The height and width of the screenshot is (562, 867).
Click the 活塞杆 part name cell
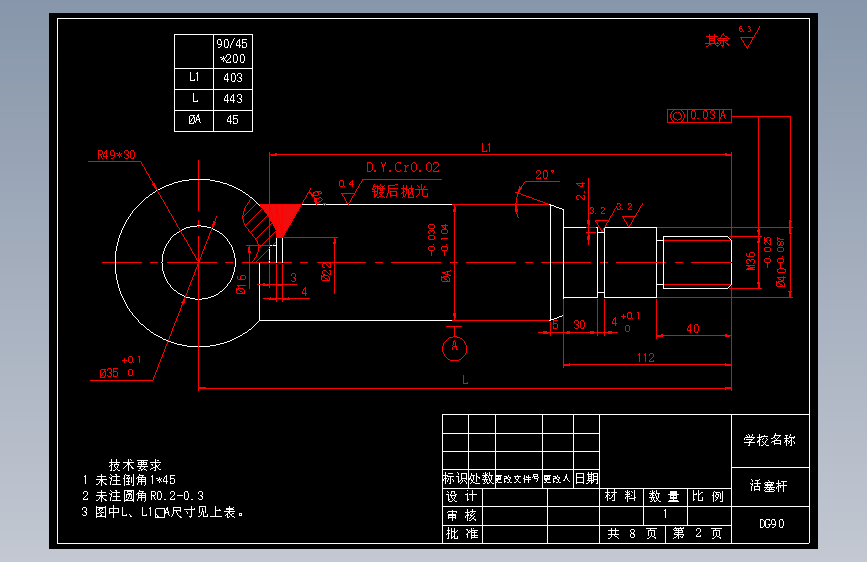[770, 487]
